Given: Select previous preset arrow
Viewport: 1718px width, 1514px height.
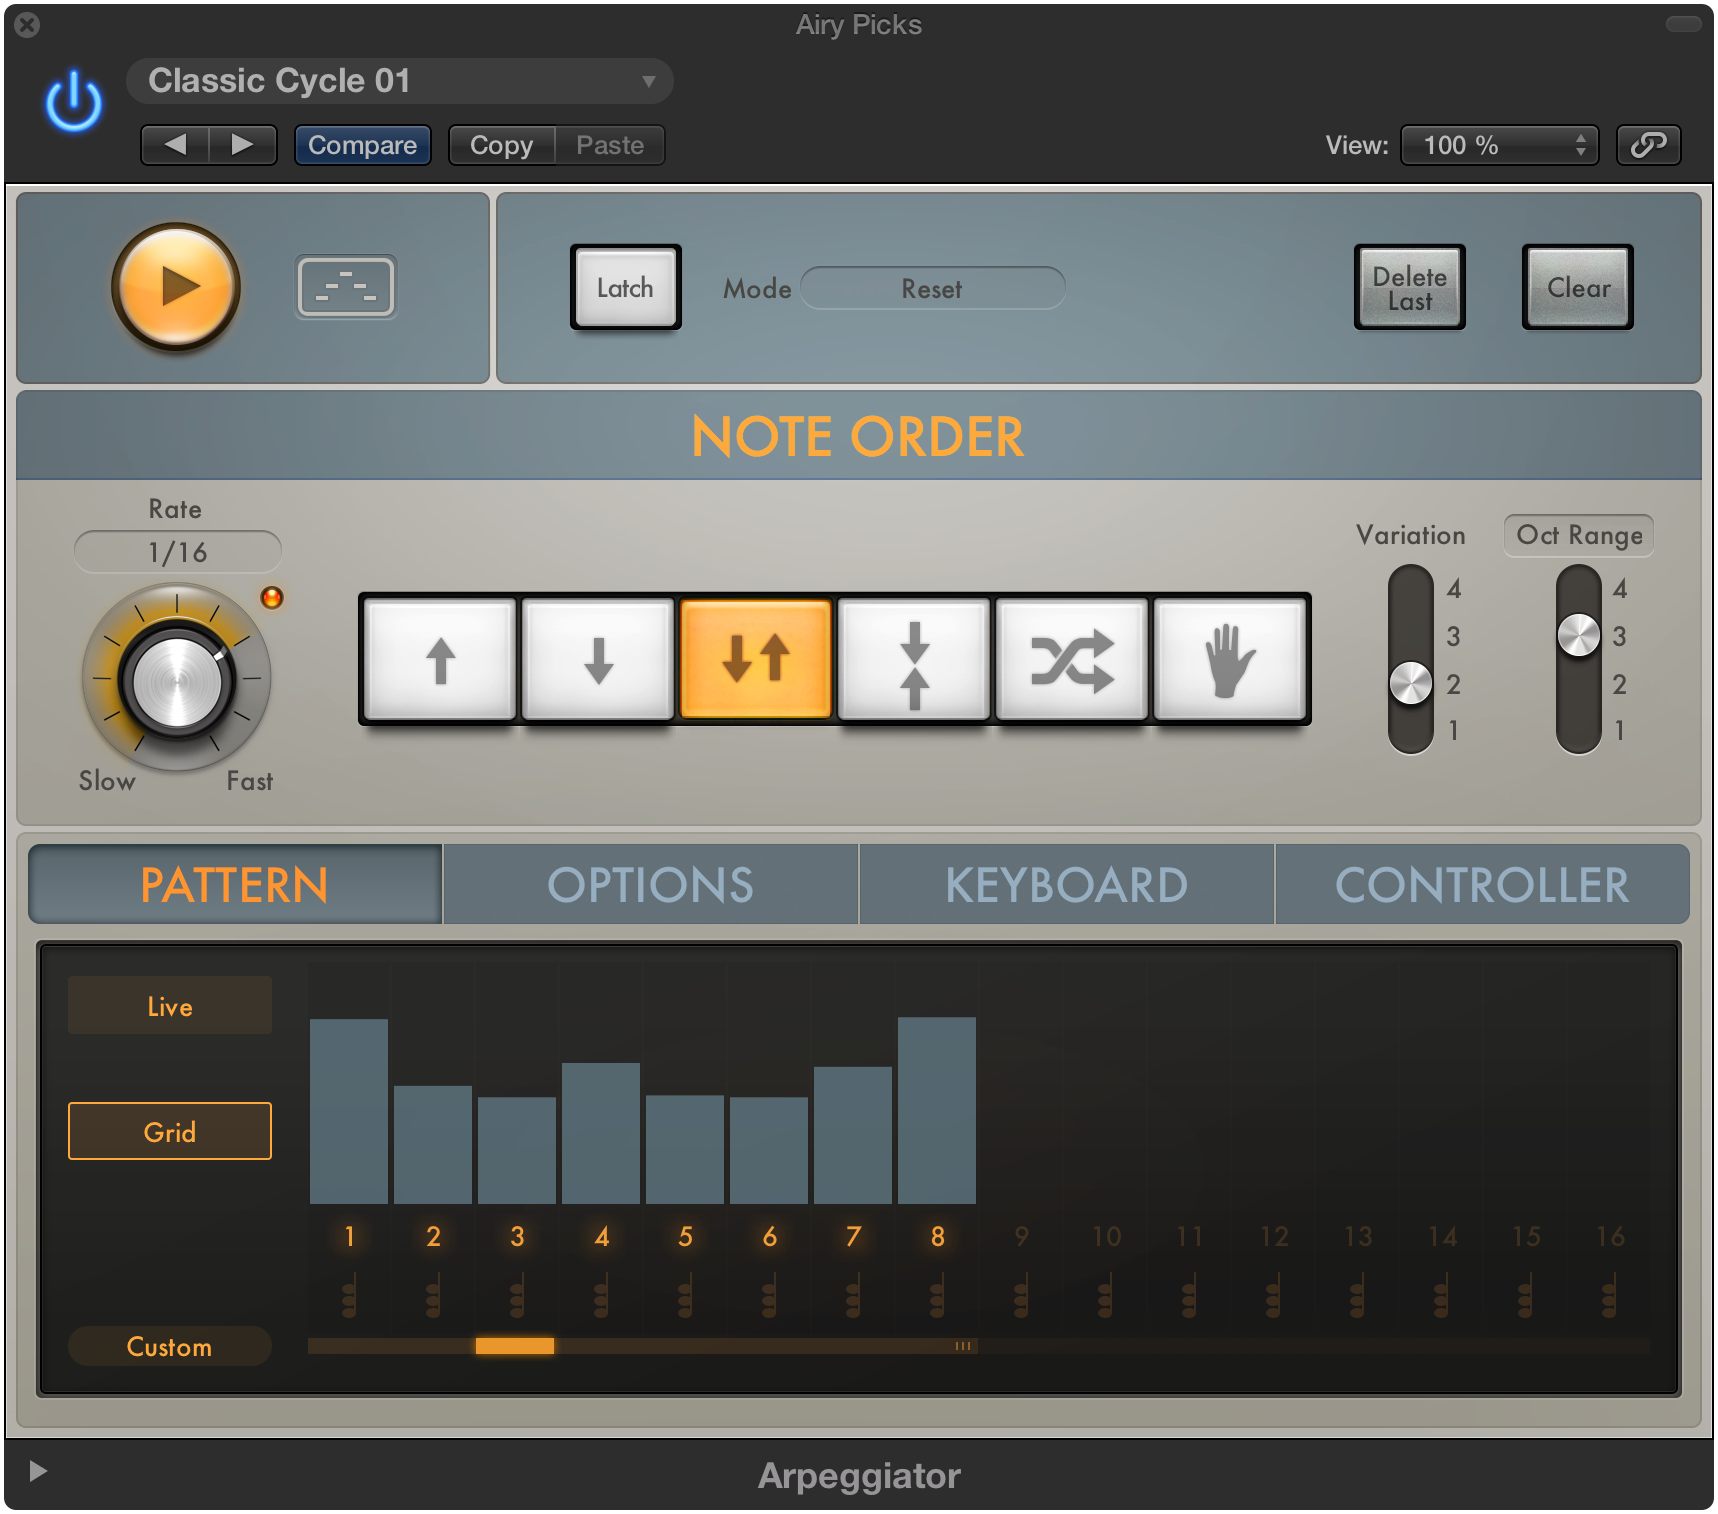Looking at the screenshot, I should [x=175, y=145].
